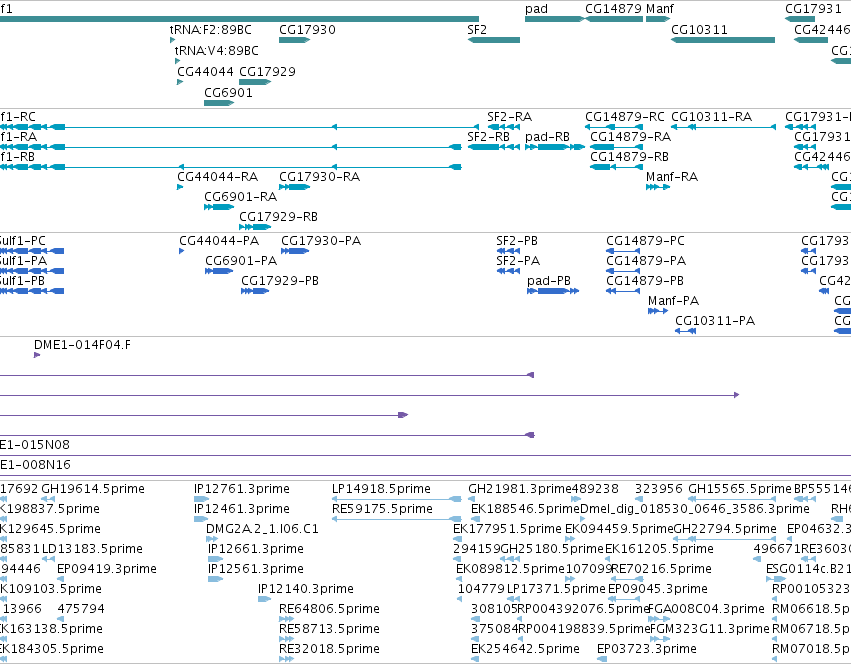Select the EP09419.3prime EST
The width and height of the screenshot is (851, 664).
61,579
